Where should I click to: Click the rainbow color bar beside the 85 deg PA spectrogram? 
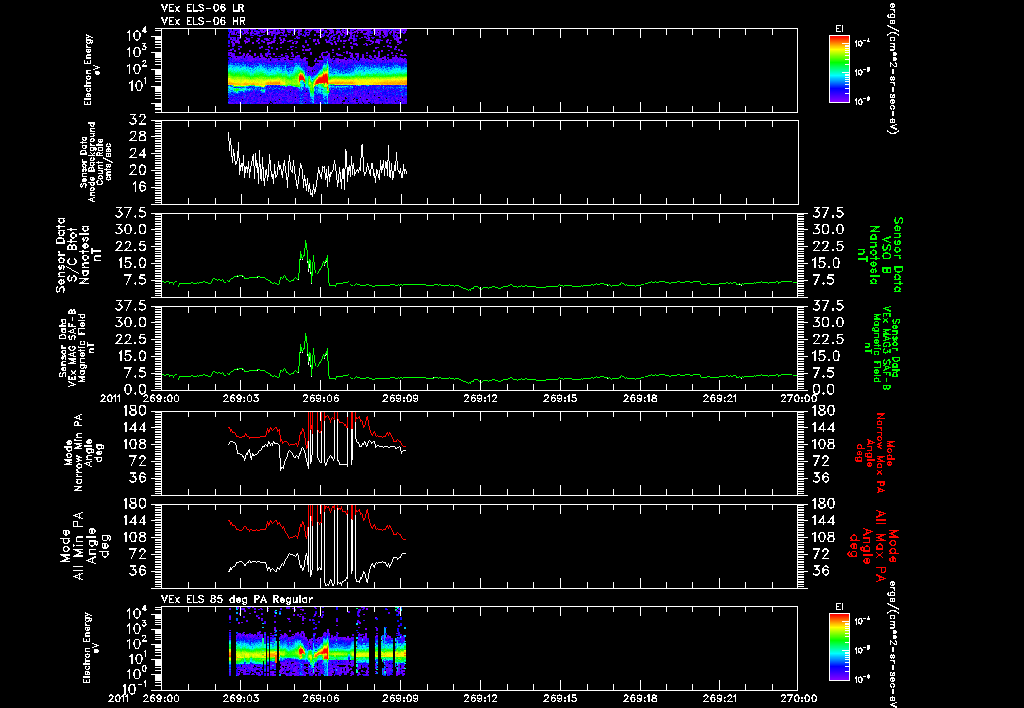point(839,649)
